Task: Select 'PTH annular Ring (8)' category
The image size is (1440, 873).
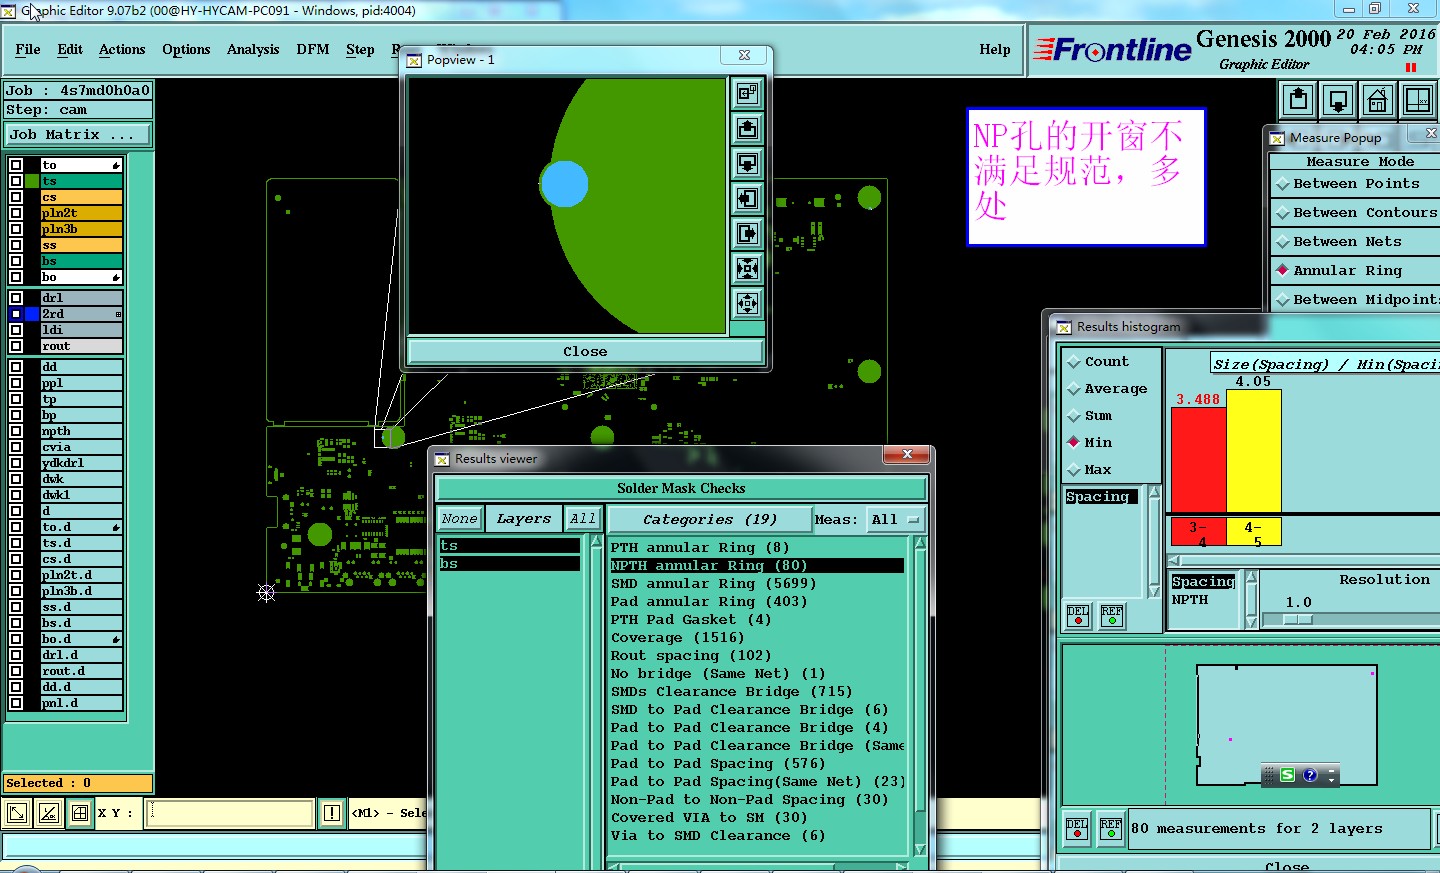Action: coord(756,548)
